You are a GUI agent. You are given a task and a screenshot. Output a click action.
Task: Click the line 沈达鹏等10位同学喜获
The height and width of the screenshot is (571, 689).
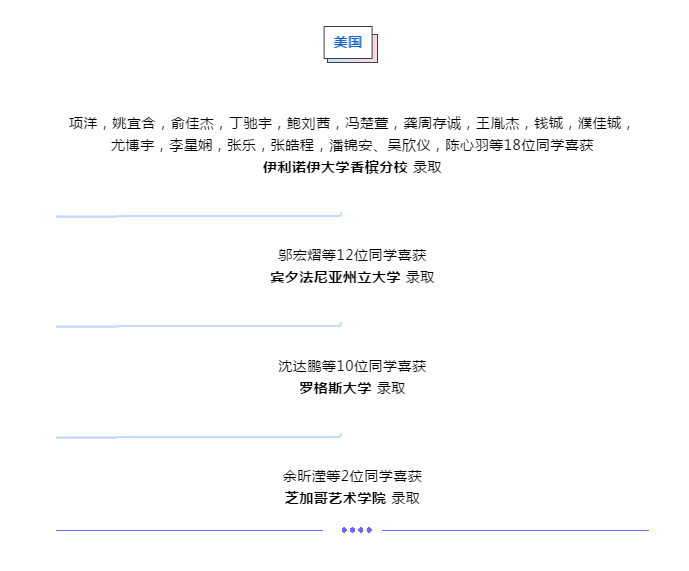point(352,366)
